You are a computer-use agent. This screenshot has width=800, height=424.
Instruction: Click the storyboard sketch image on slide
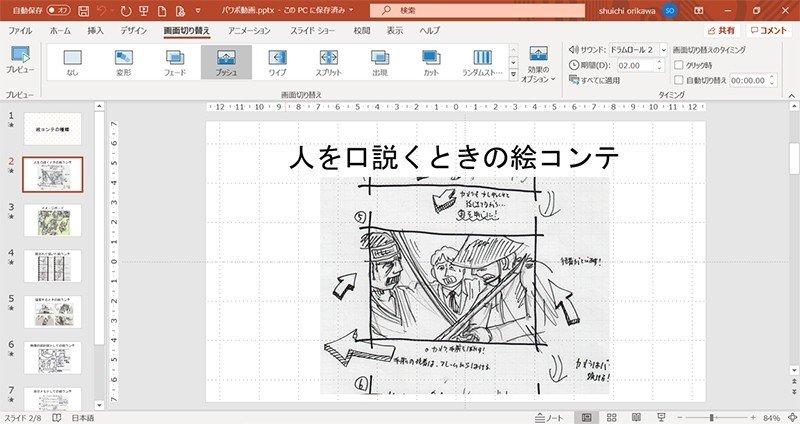coord(465,286)
